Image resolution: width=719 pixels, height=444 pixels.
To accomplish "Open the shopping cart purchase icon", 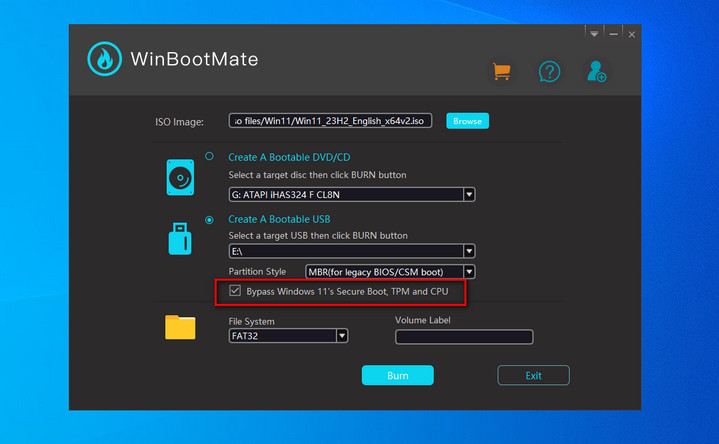I will [x=502, y=72].
